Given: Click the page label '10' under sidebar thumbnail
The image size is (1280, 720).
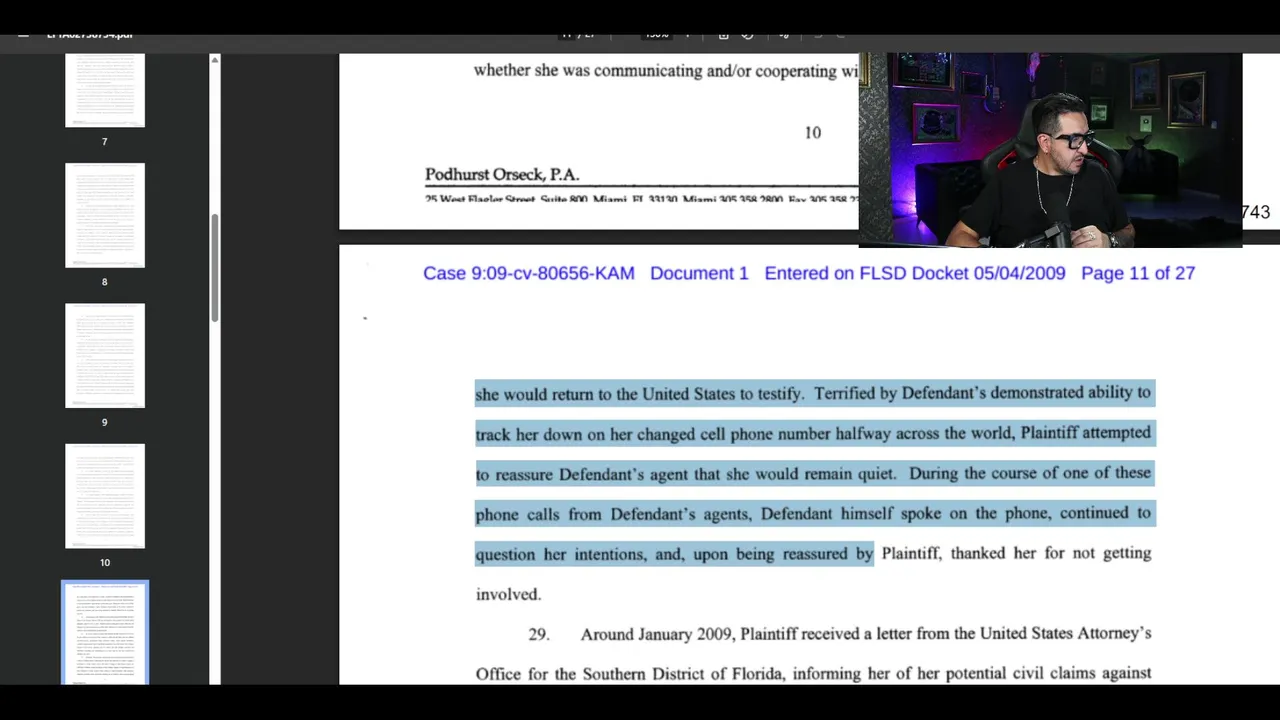Looking at the screenshot, I should click(x=104, y=562).
